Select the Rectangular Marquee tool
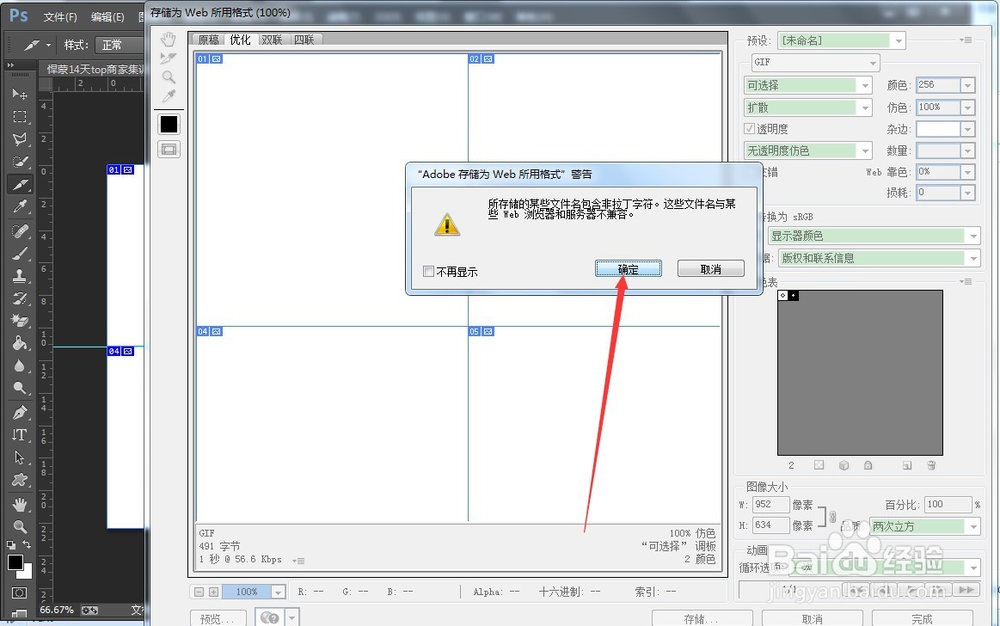The height and width of the screenshot is (626, 1000). [x=20, y=117]
